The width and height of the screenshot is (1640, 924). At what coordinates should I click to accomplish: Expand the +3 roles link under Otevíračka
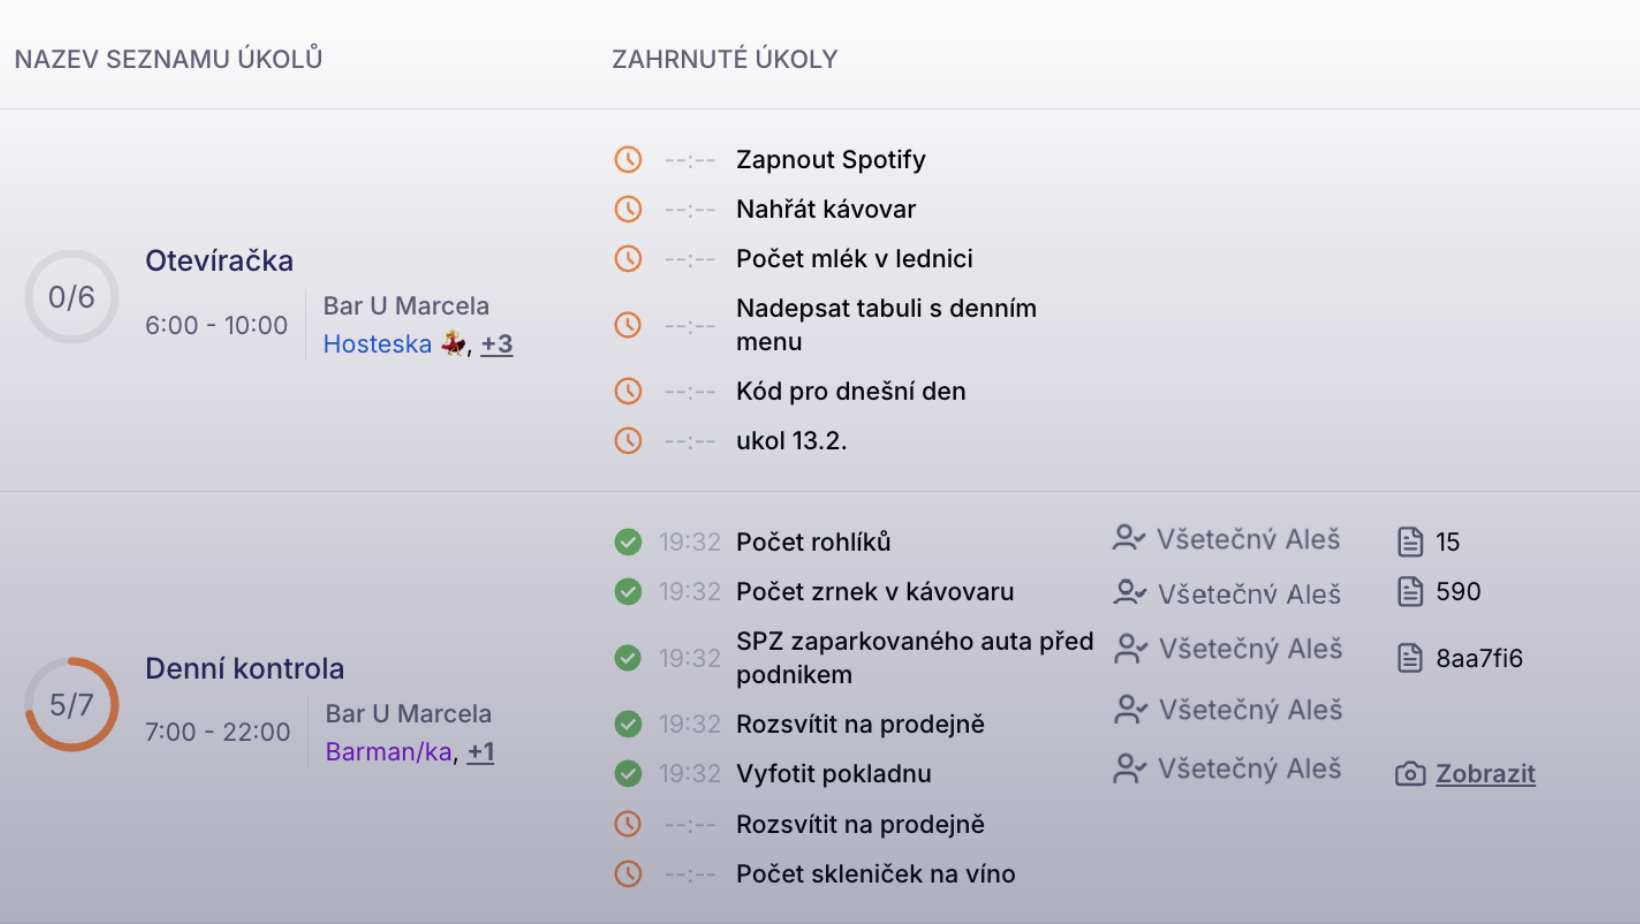click(497, 344)
